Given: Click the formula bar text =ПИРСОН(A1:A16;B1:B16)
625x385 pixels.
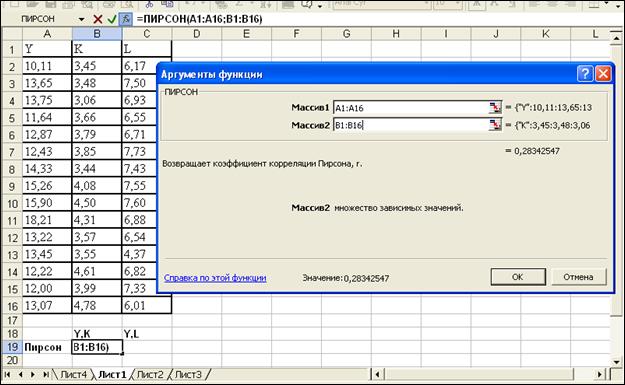Looking at the screenshot, I should click(199, 19).
